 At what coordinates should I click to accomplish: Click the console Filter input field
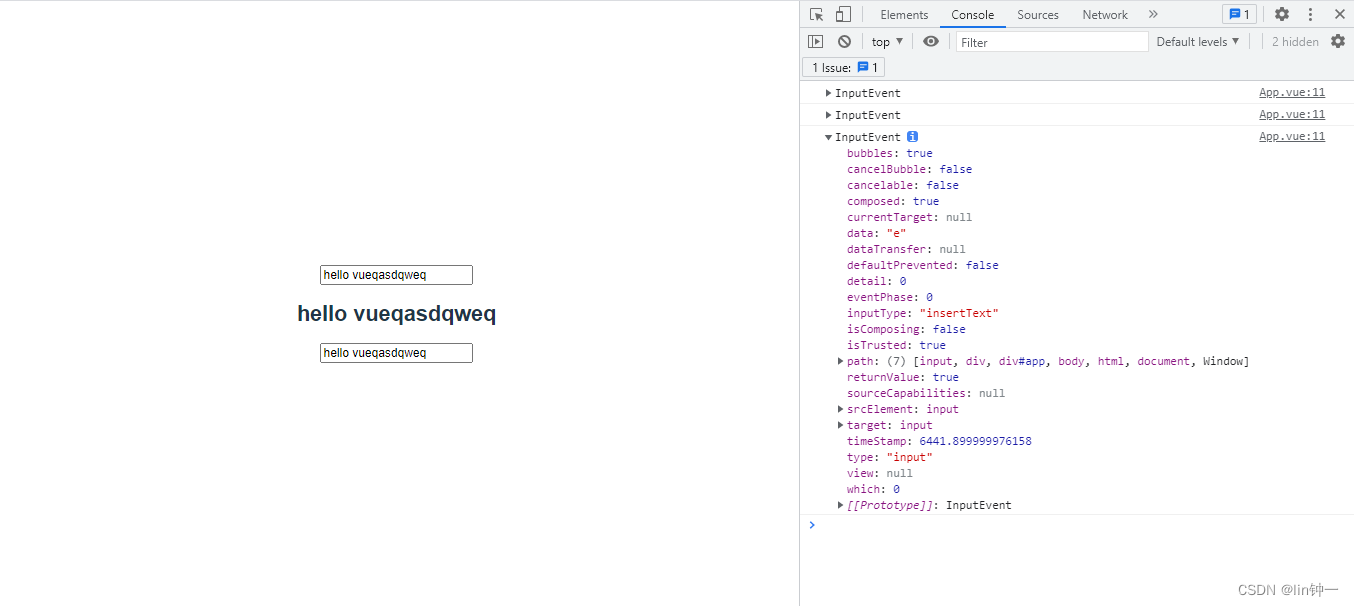coord(1052,42)
